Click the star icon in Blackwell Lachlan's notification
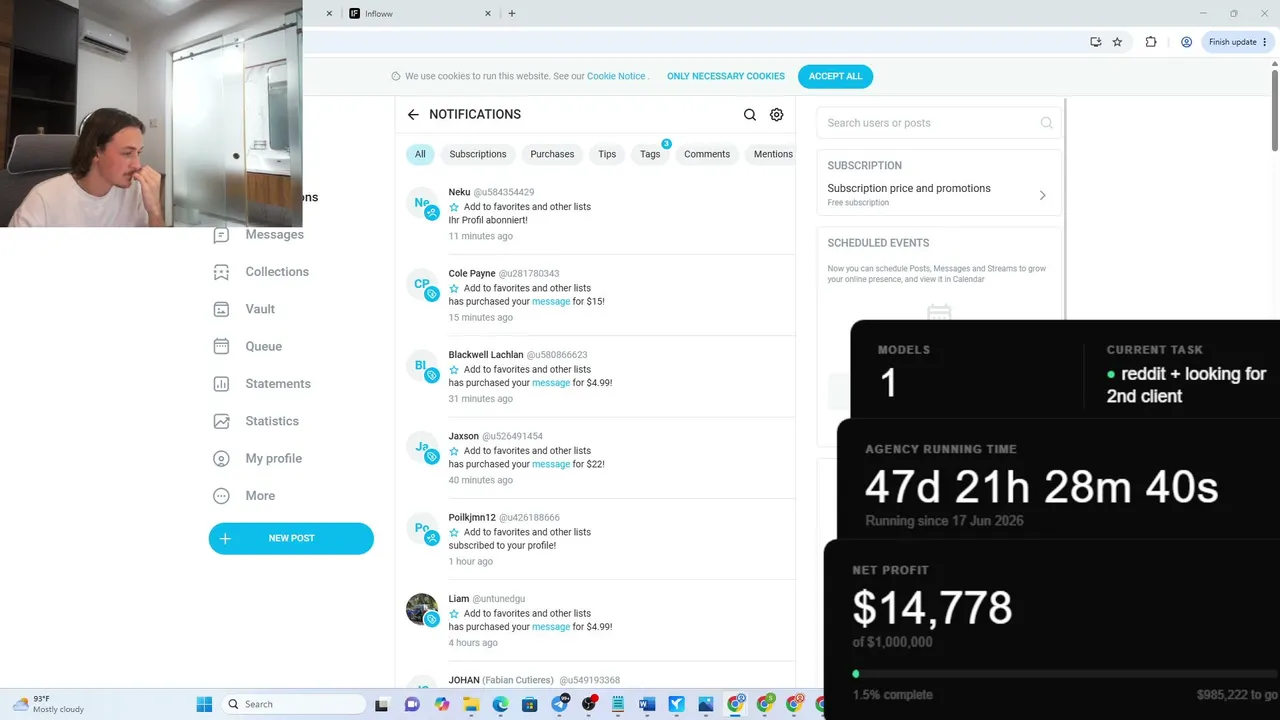1280x720 pixels. click(454, 369)
